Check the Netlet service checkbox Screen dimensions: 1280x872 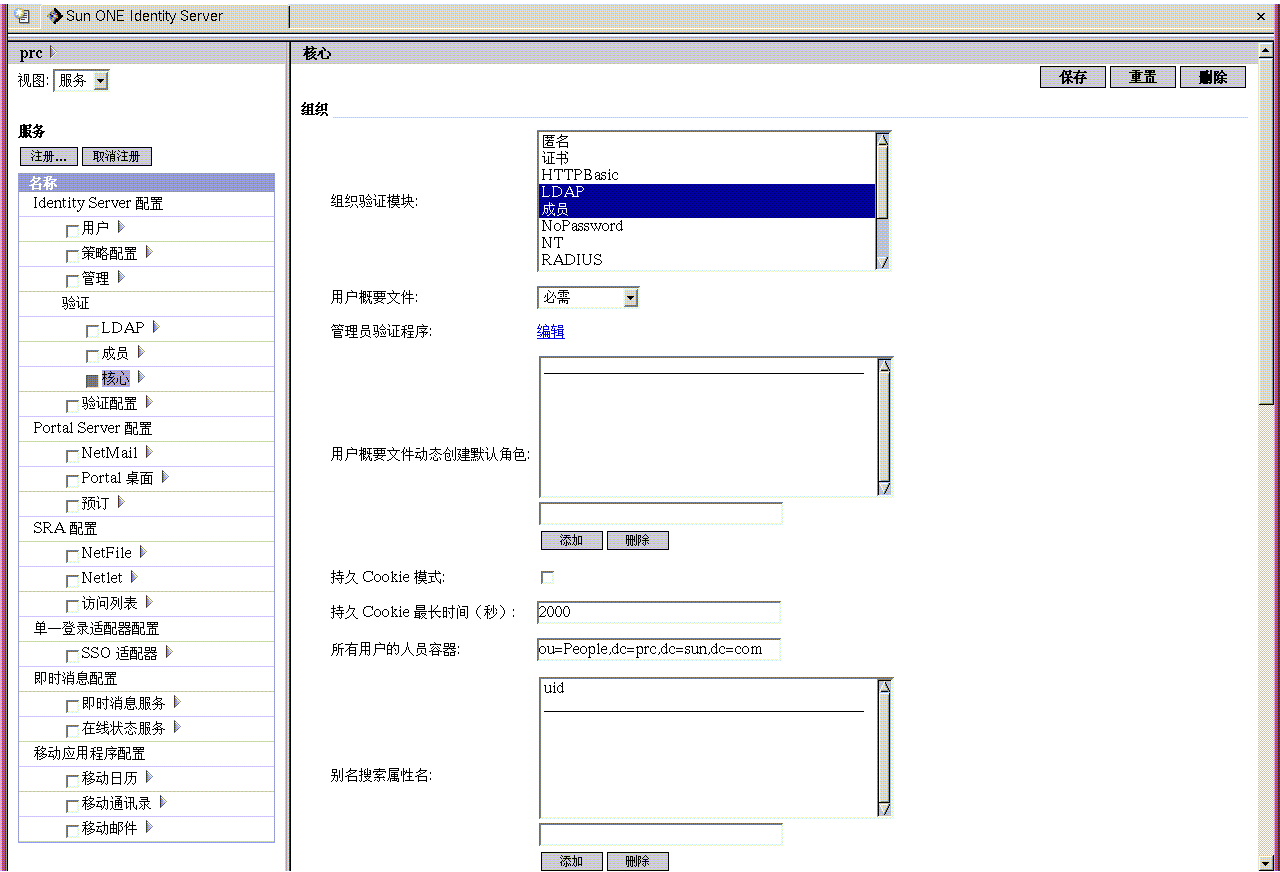click(x=72, y=580)
